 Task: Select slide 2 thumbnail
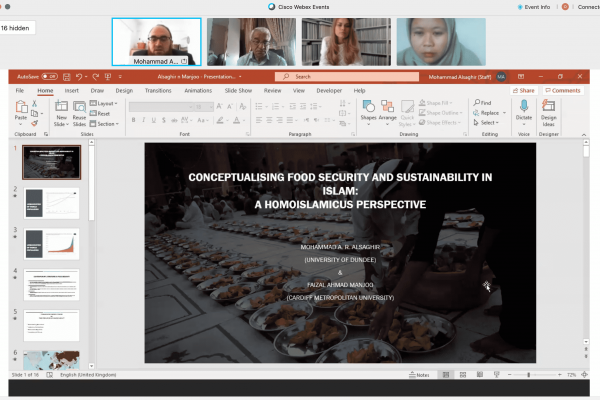(51, 203)
